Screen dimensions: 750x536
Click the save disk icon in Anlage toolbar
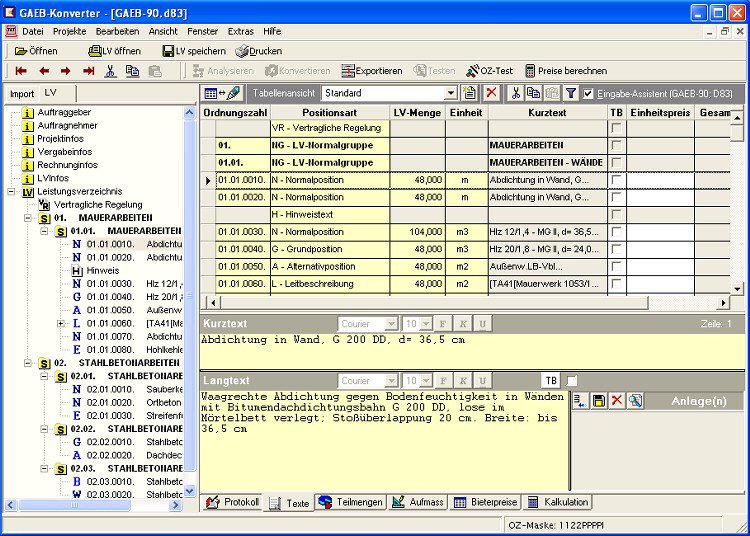[x=599, y=401]
